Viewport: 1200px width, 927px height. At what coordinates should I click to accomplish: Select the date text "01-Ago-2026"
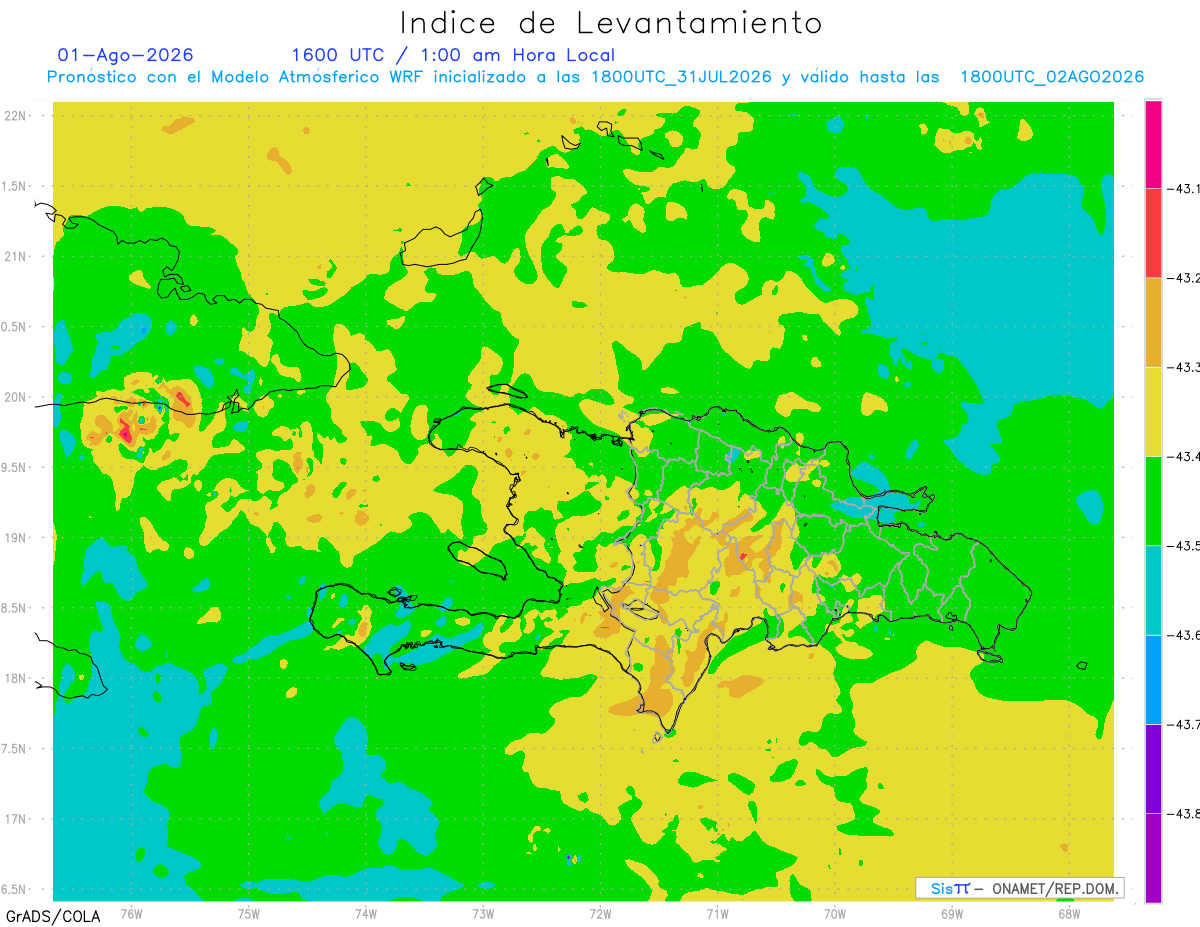[126, 55]
